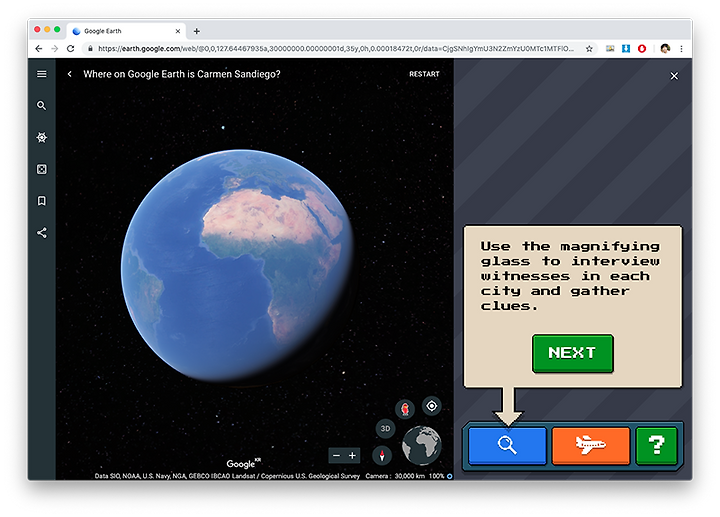
Task: Click the blue download extension icon
Action: 626,49
